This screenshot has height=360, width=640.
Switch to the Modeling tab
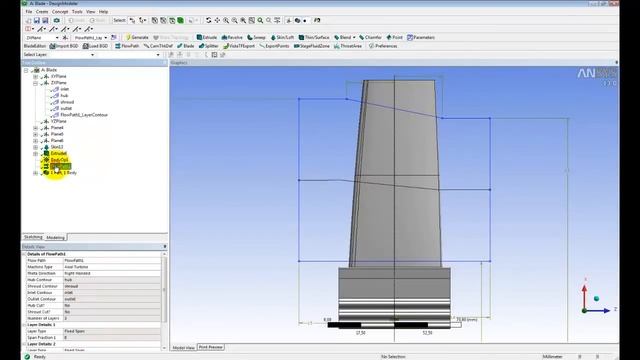click(55, 238)
